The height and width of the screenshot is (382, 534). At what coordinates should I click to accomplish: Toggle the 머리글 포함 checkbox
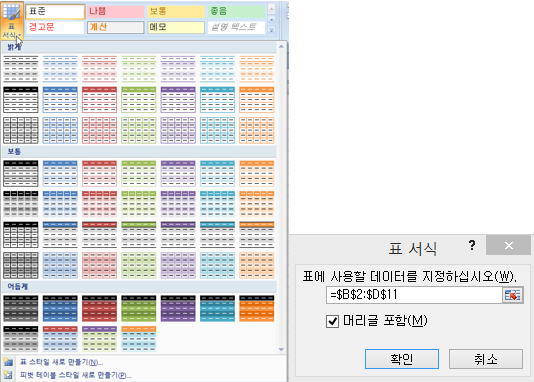pos(332,321)
